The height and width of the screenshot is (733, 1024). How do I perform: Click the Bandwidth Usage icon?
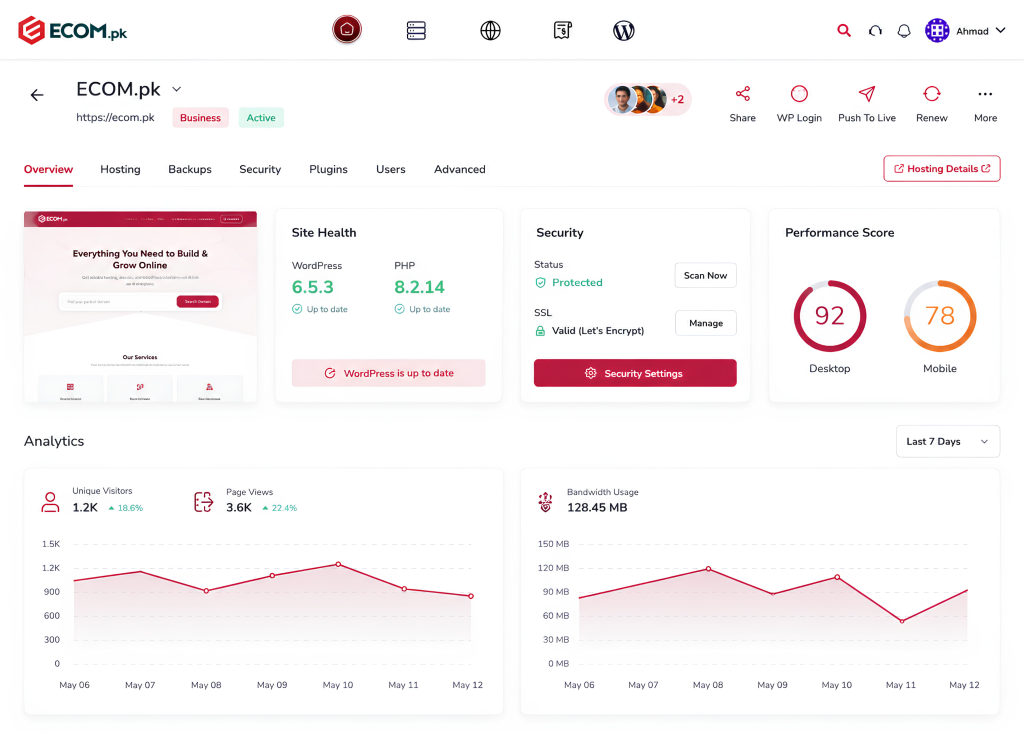(x=545, y=502)
